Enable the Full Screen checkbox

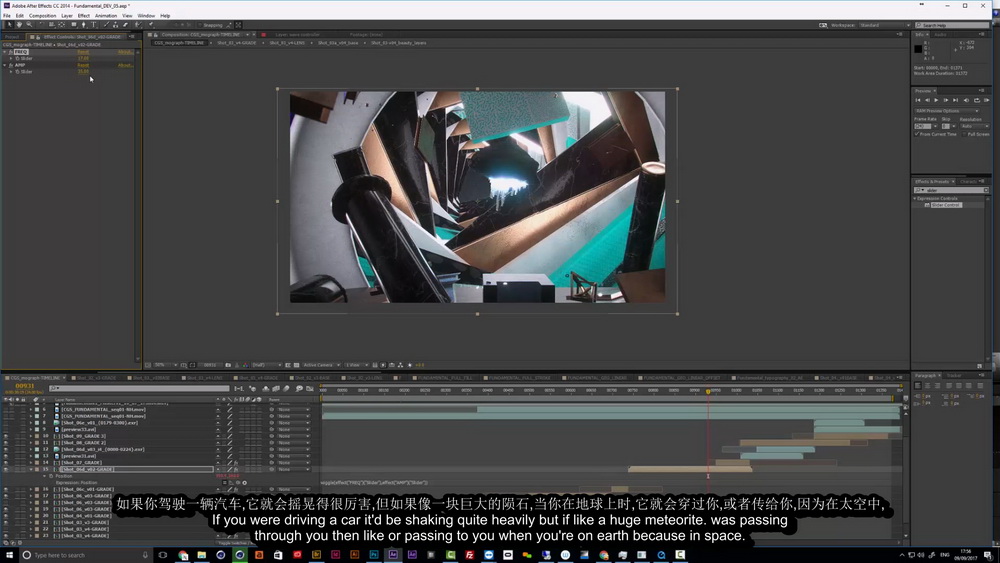[965, 134]
